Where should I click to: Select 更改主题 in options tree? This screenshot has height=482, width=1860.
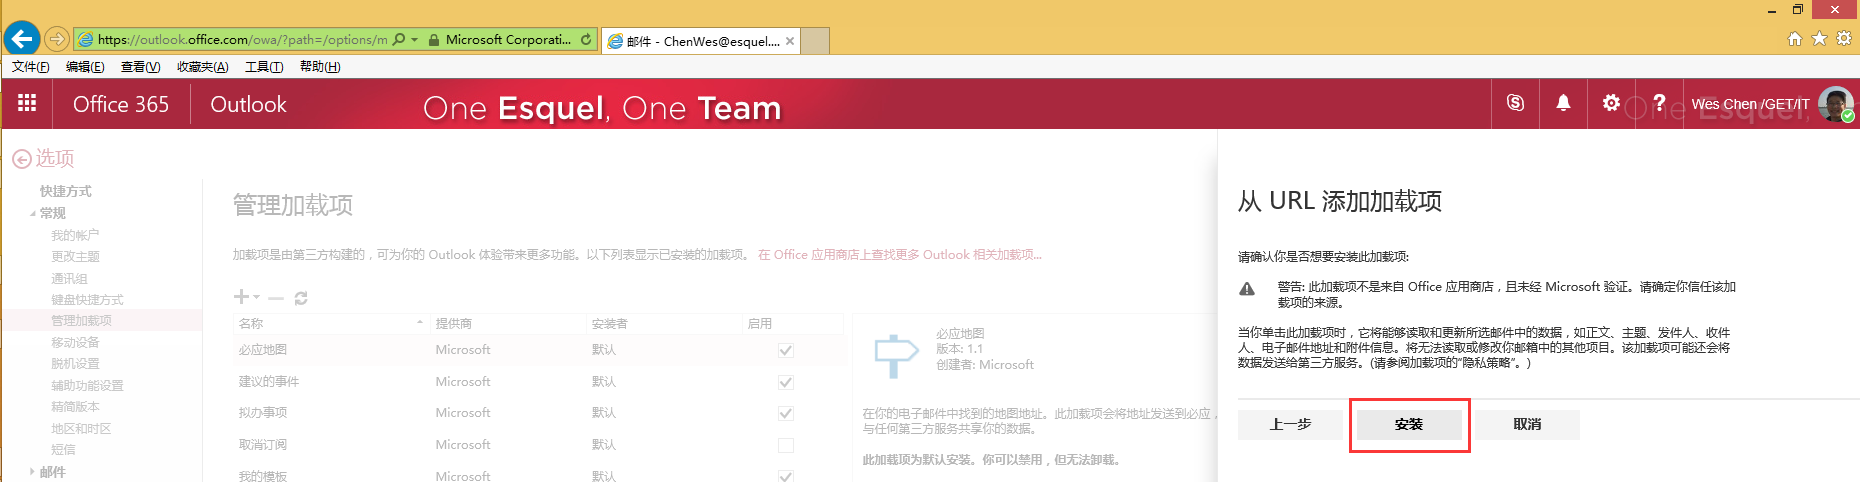tap(75, 257)
